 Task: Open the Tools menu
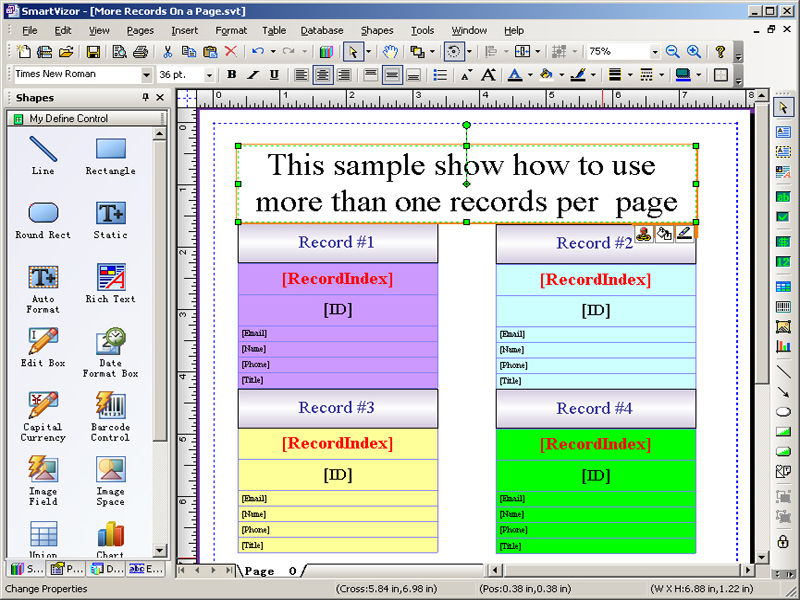(x=422, y=31)
